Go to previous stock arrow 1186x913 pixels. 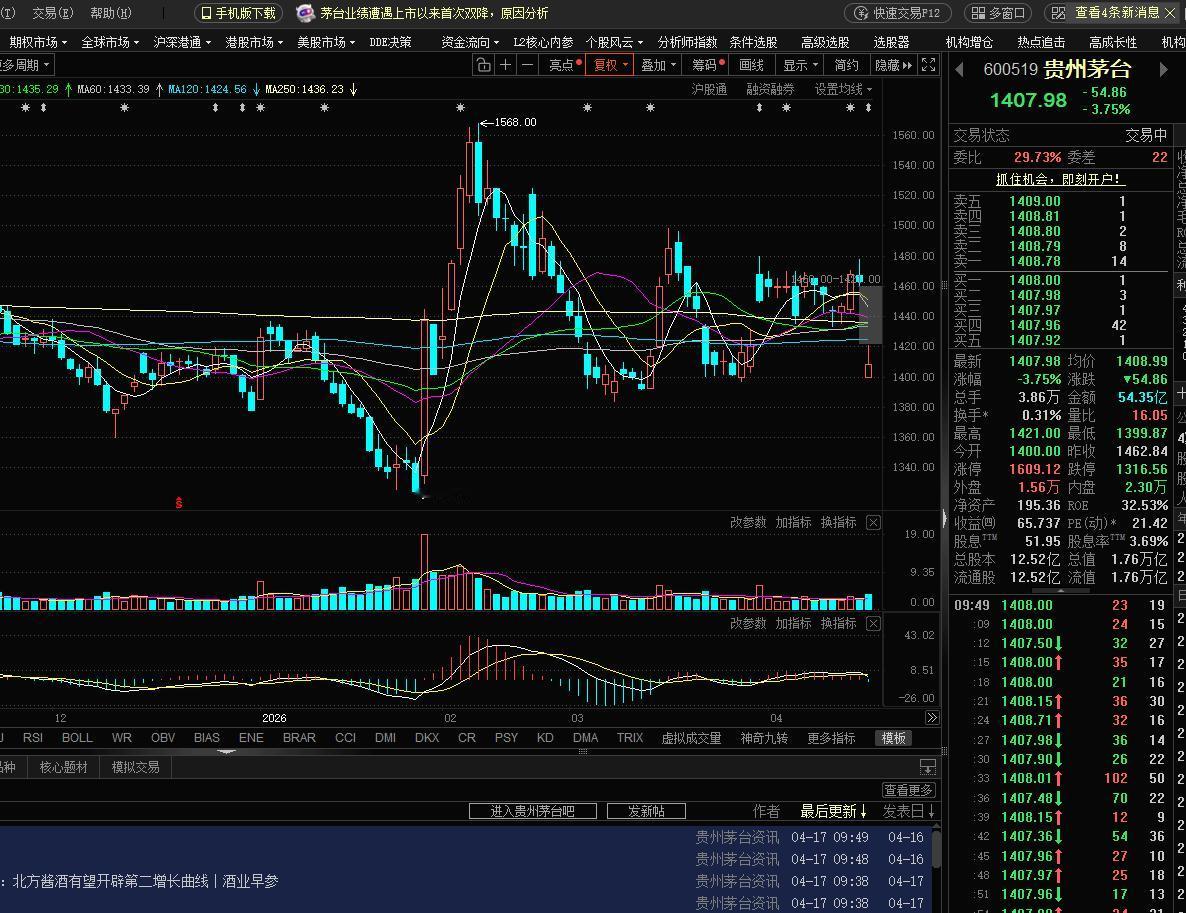[960, 69]
